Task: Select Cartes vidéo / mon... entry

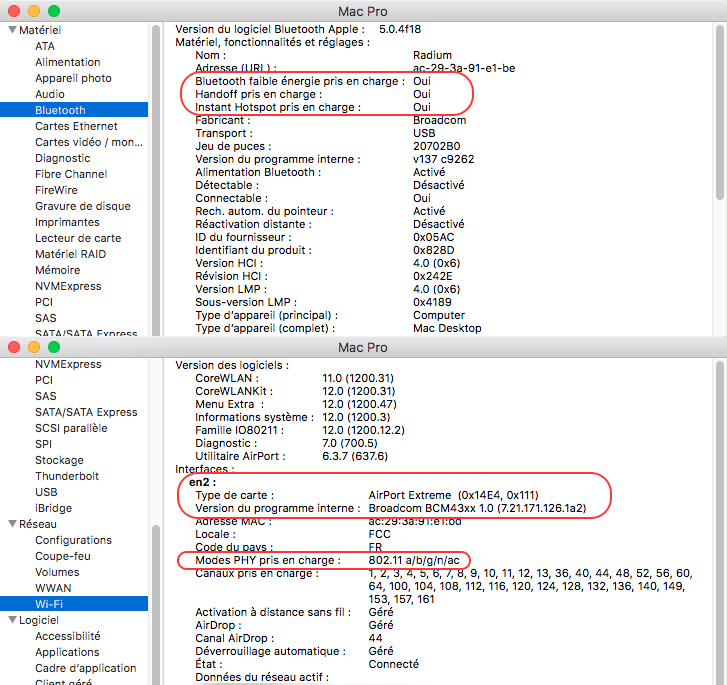Action: (x=89, y=142)
